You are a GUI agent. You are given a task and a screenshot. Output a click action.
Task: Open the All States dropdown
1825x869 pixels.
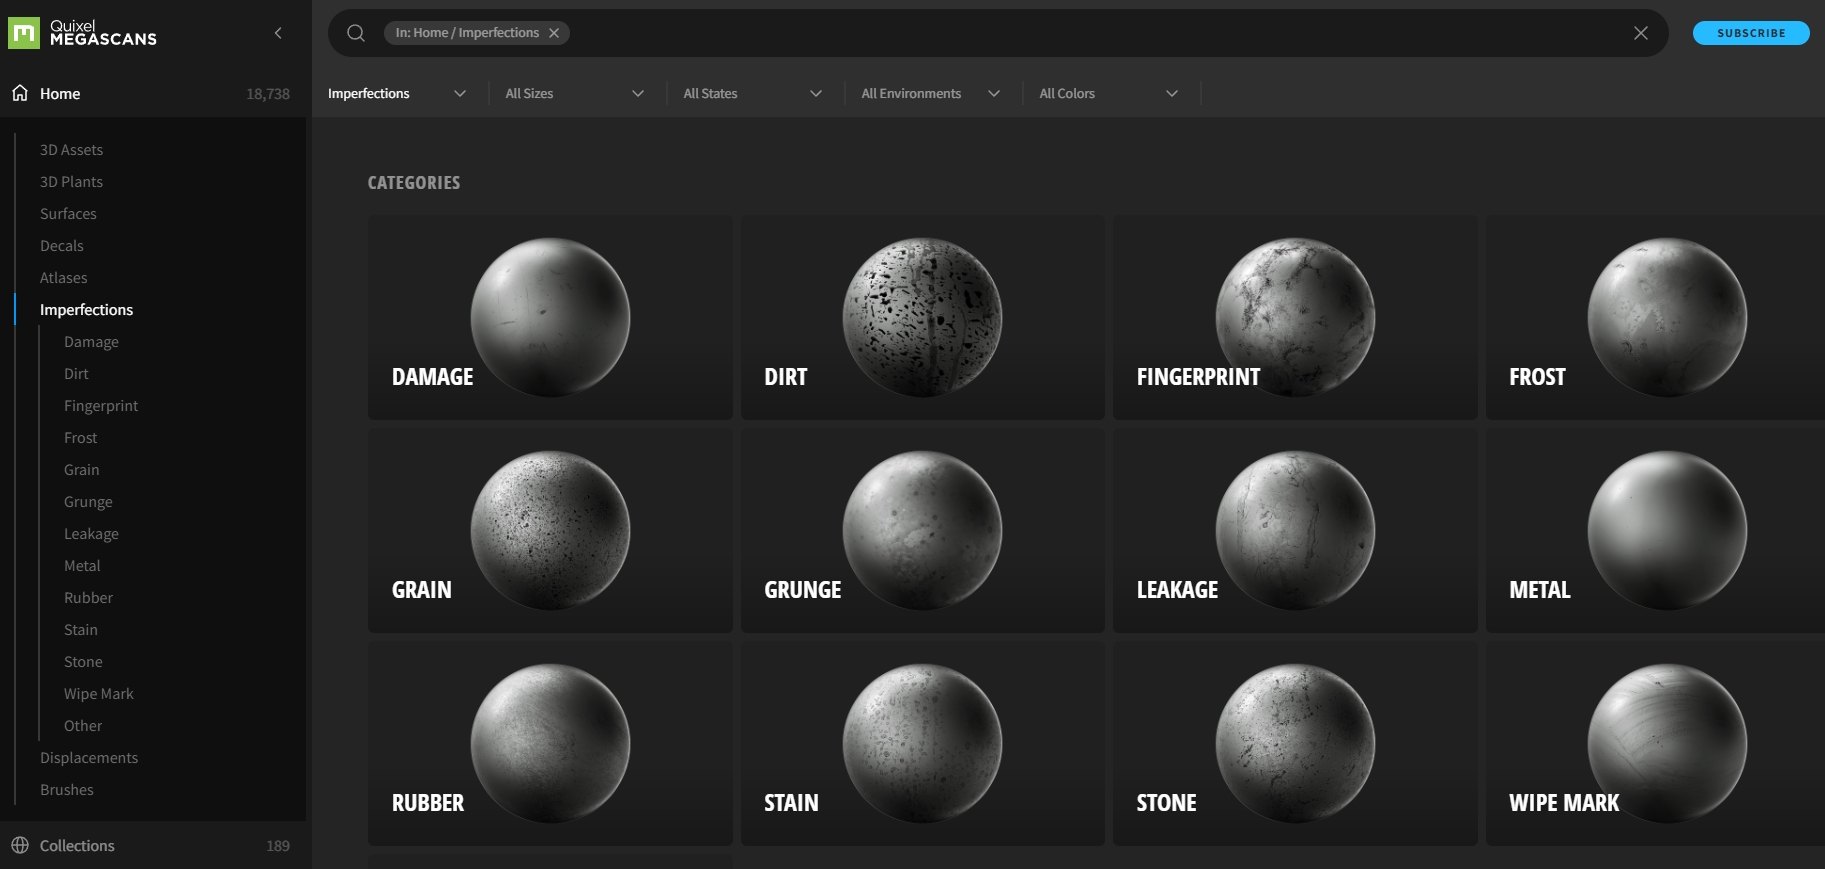tap(753, 93)
